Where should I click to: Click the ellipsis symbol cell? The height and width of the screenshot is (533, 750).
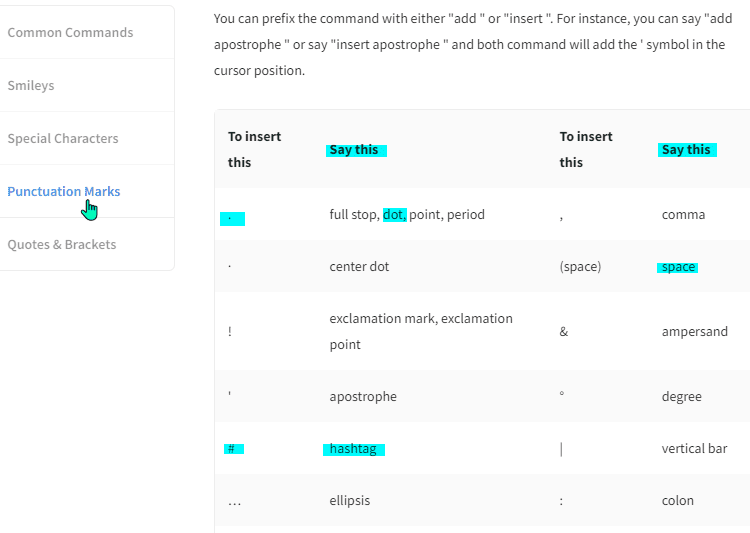click(234, 501)
